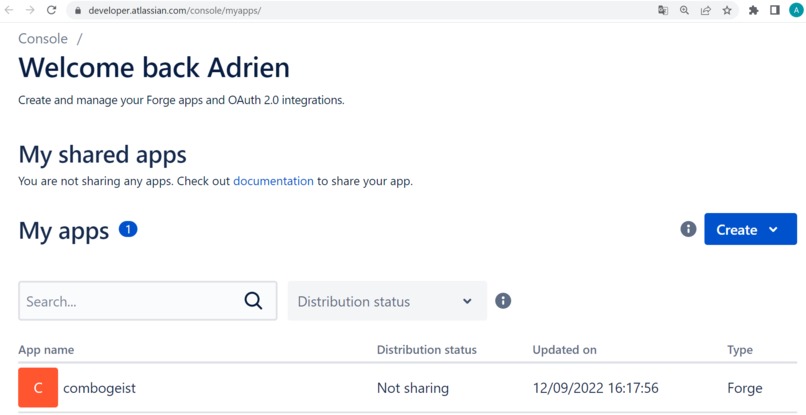This screenshot has width=806, height=415.
Task: Click info icon next to Distribution status filter
Action: [x=503, y=301]
